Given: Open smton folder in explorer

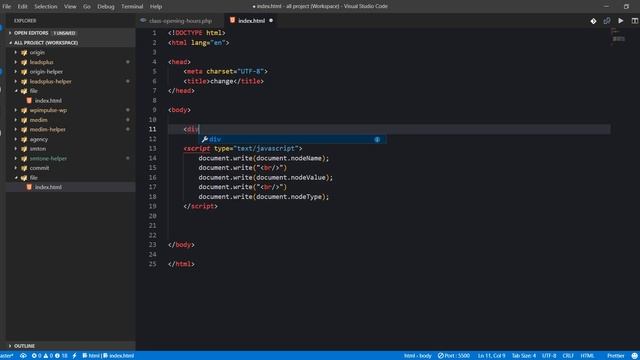Looking at the screenshot, I should pos(38,149).
